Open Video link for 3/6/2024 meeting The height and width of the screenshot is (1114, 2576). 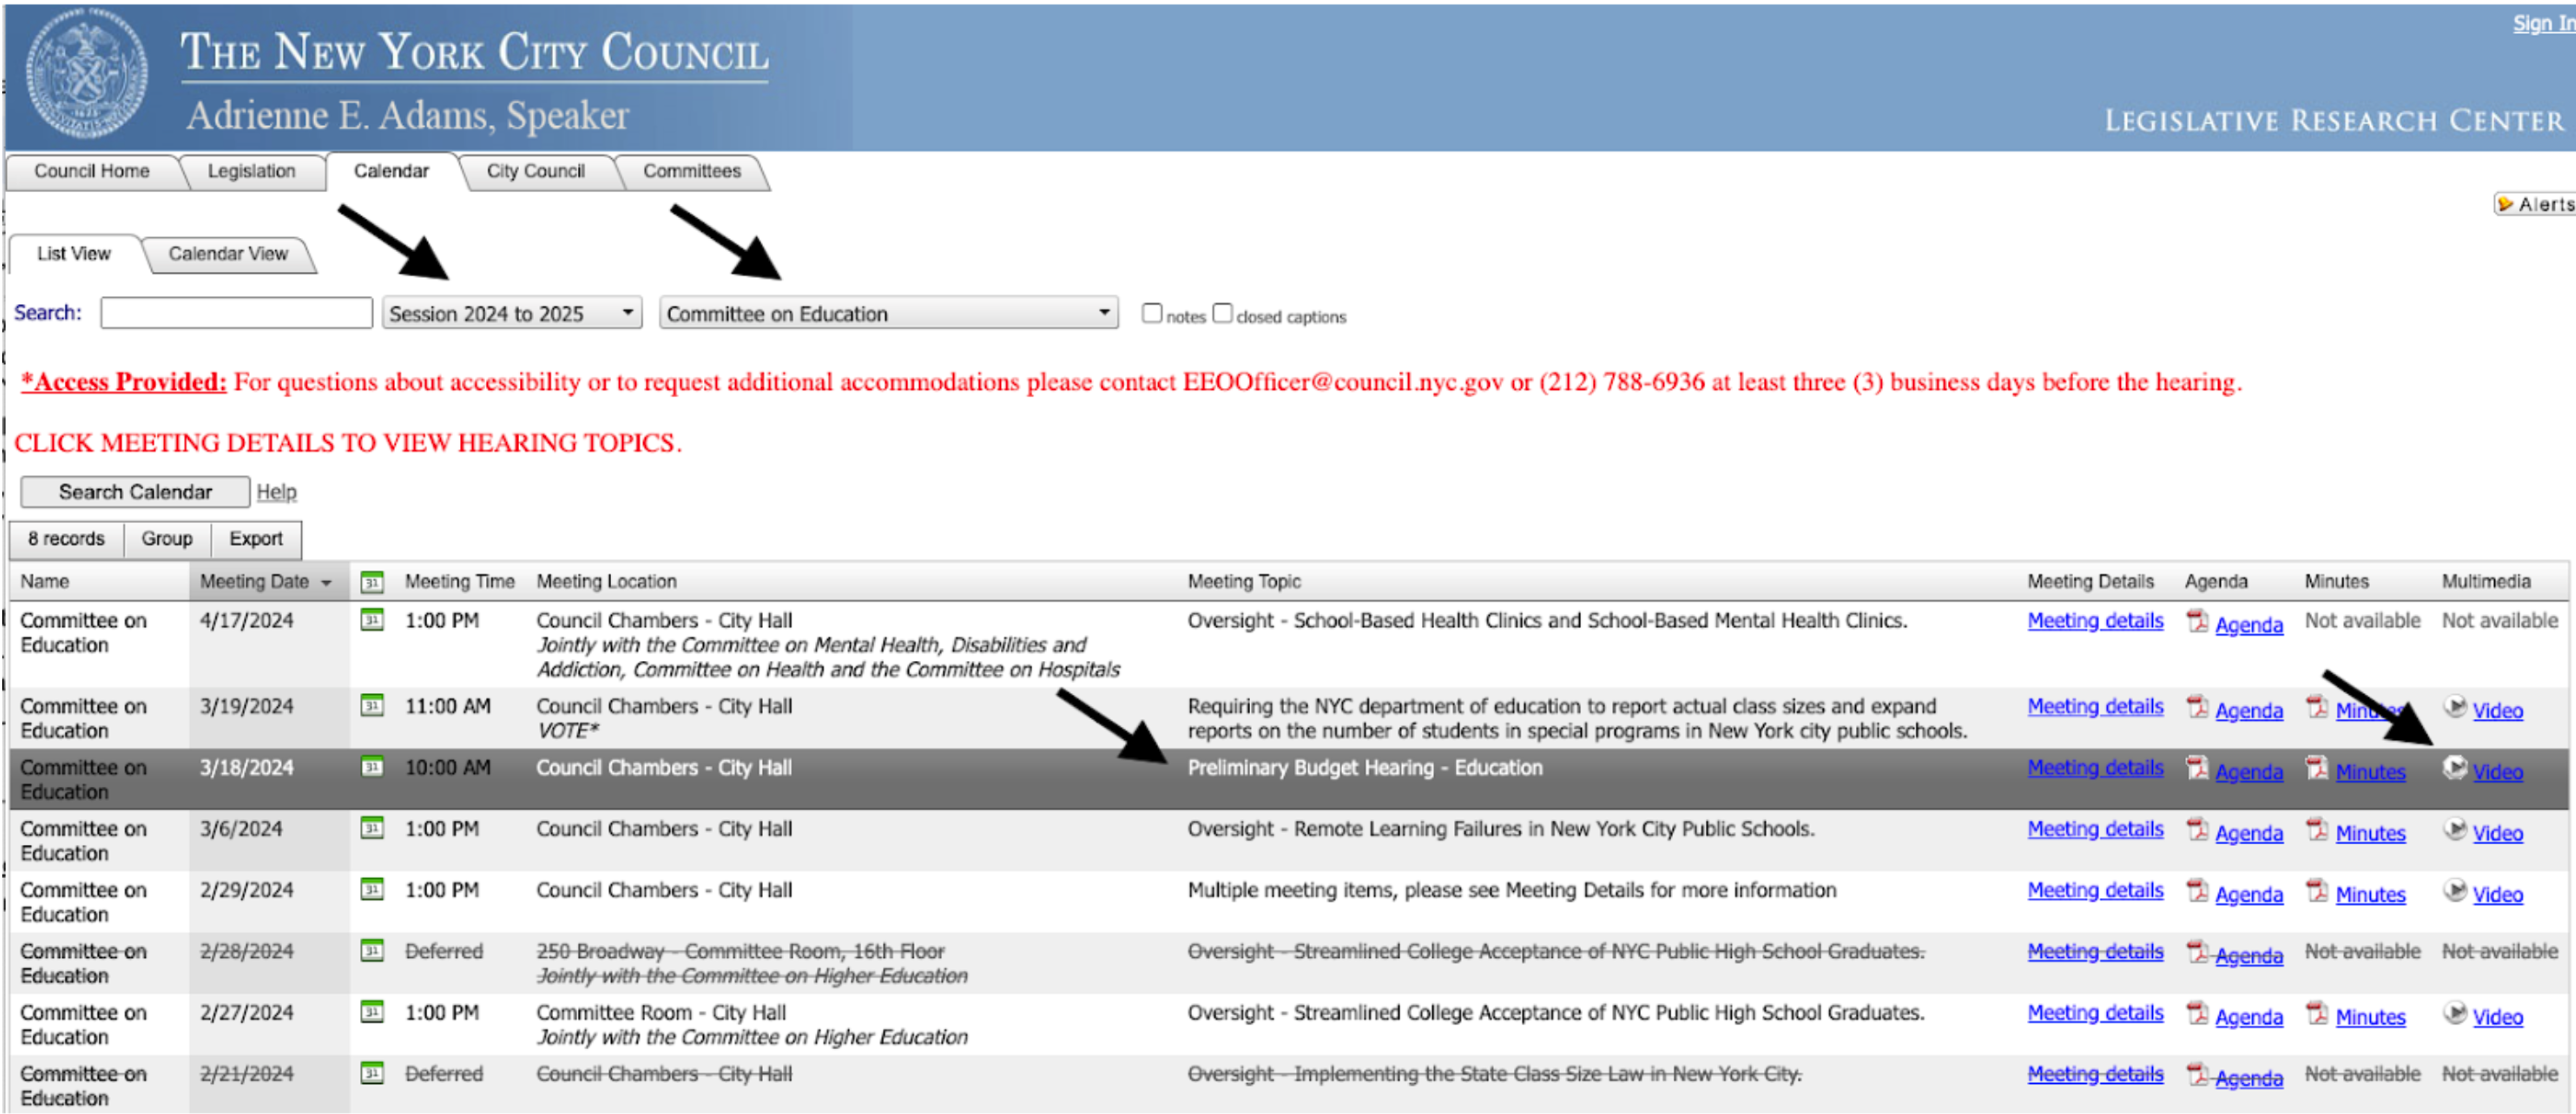tap(2497, 832)
